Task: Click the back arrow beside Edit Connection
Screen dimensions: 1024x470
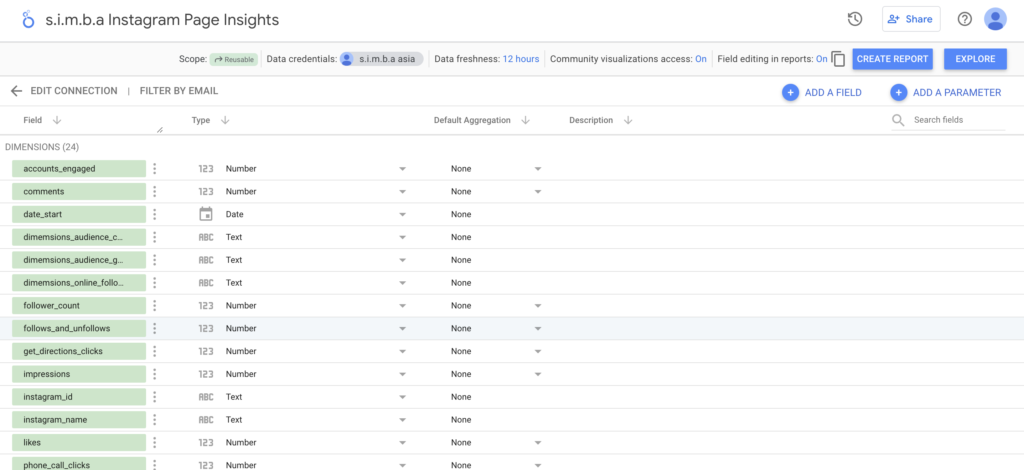Action: click(16, 91)
